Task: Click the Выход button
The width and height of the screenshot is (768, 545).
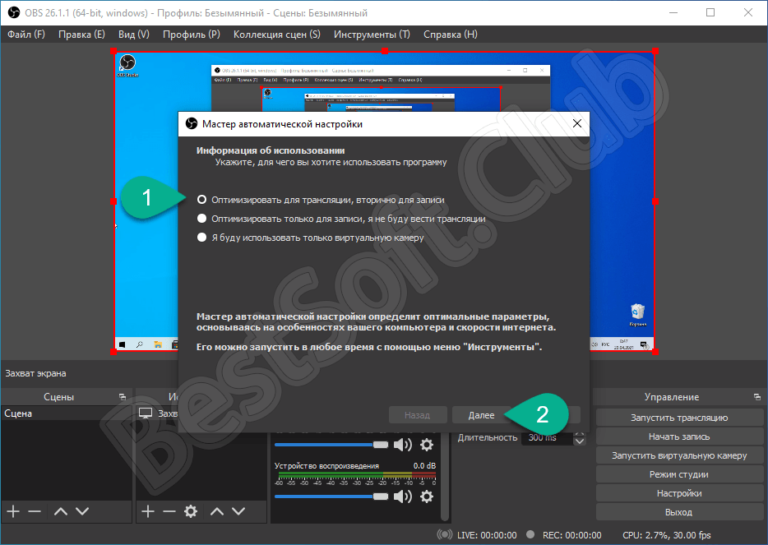Action: coord(679,512)
